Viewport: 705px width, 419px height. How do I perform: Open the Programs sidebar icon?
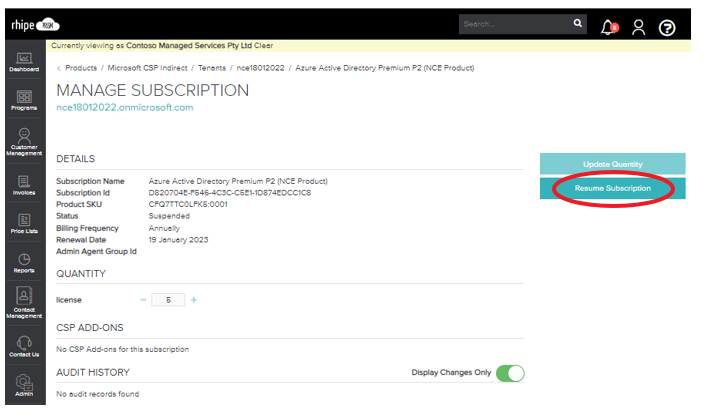click(x=24, y=100)
